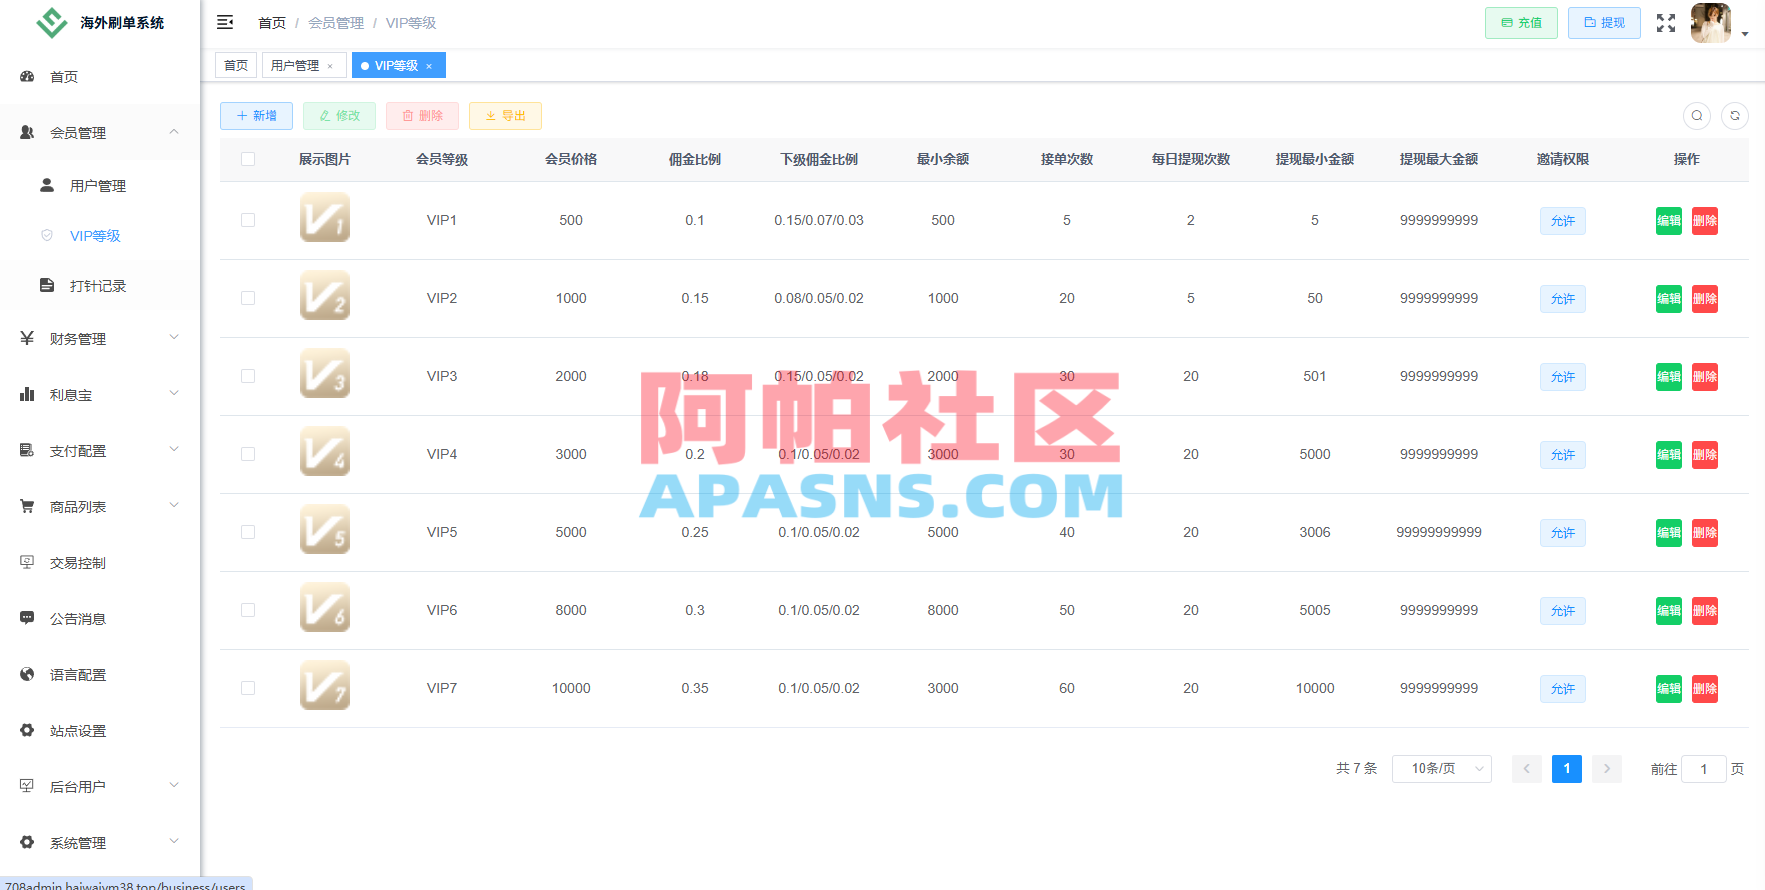Expand the 支付配置 sidebar menu
The width and height of the screenshot is (1765, 890).
pyautogui.click(x=100, y=450)
